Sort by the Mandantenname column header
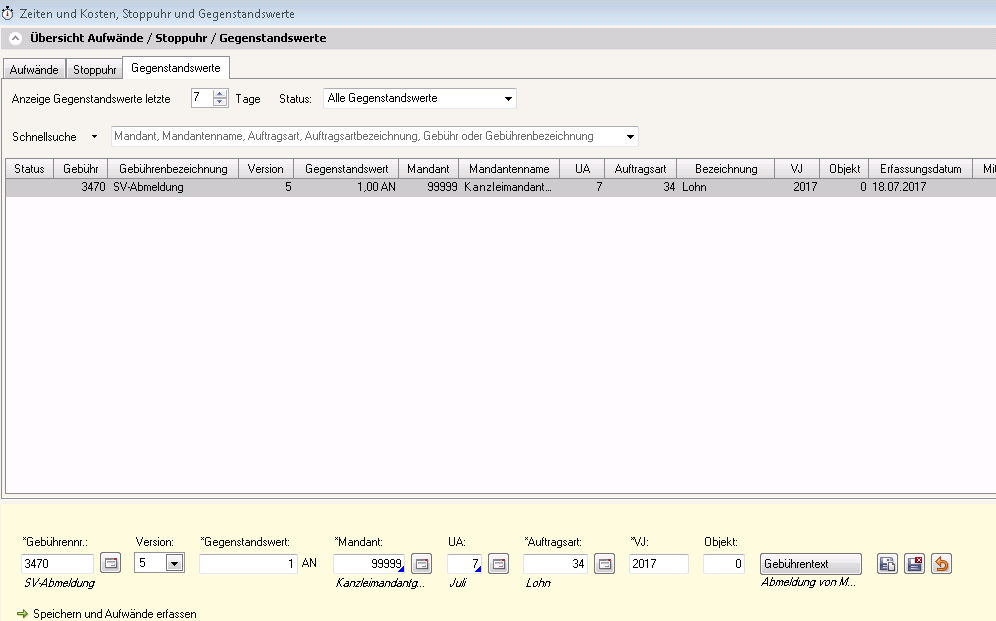Image resolution: width=996 pixels, height=621 pixels. [x=509, y=169]
